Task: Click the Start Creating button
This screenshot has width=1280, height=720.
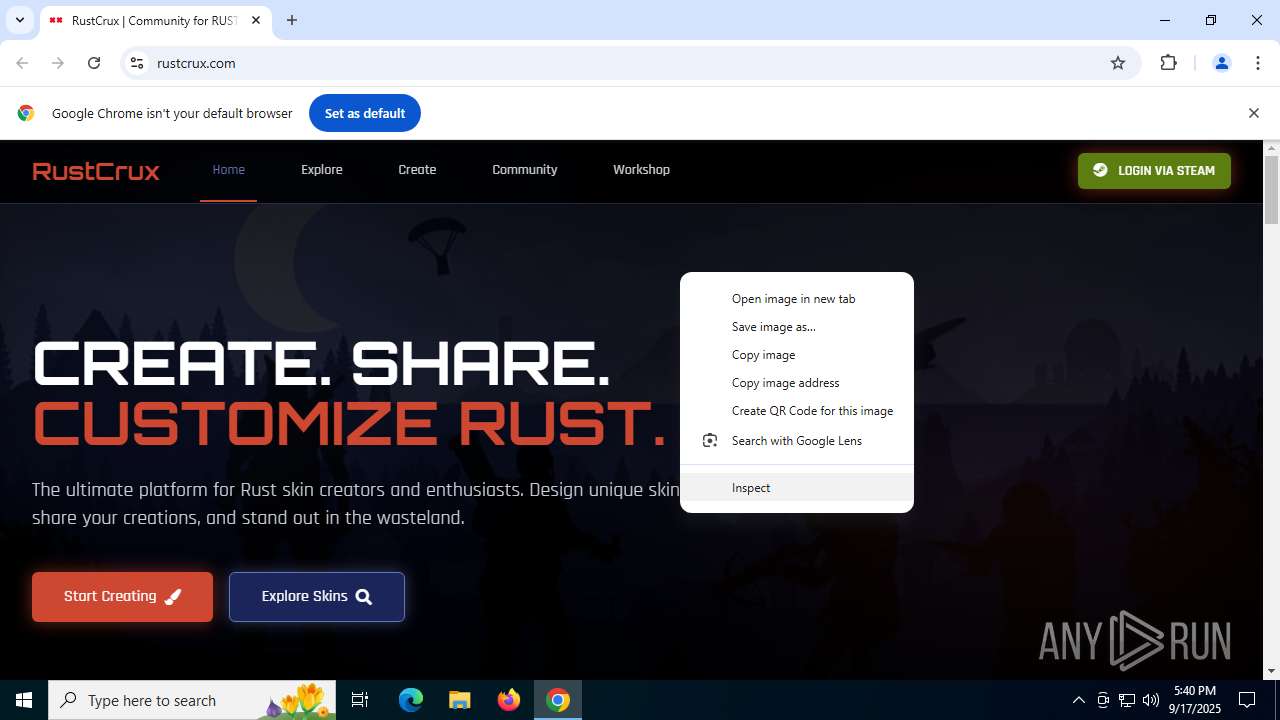Action: [x=122, y=597]
